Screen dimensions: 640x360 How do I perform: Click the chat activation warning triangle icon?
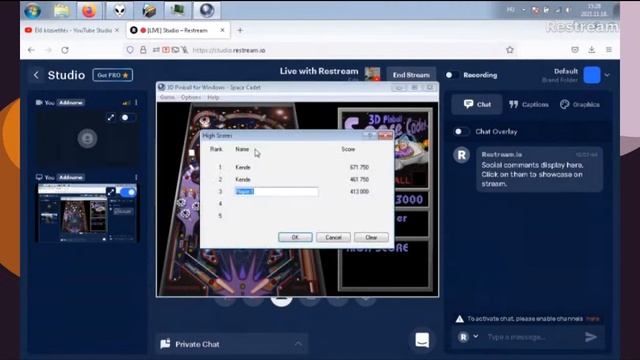click(x=460, y=319)
